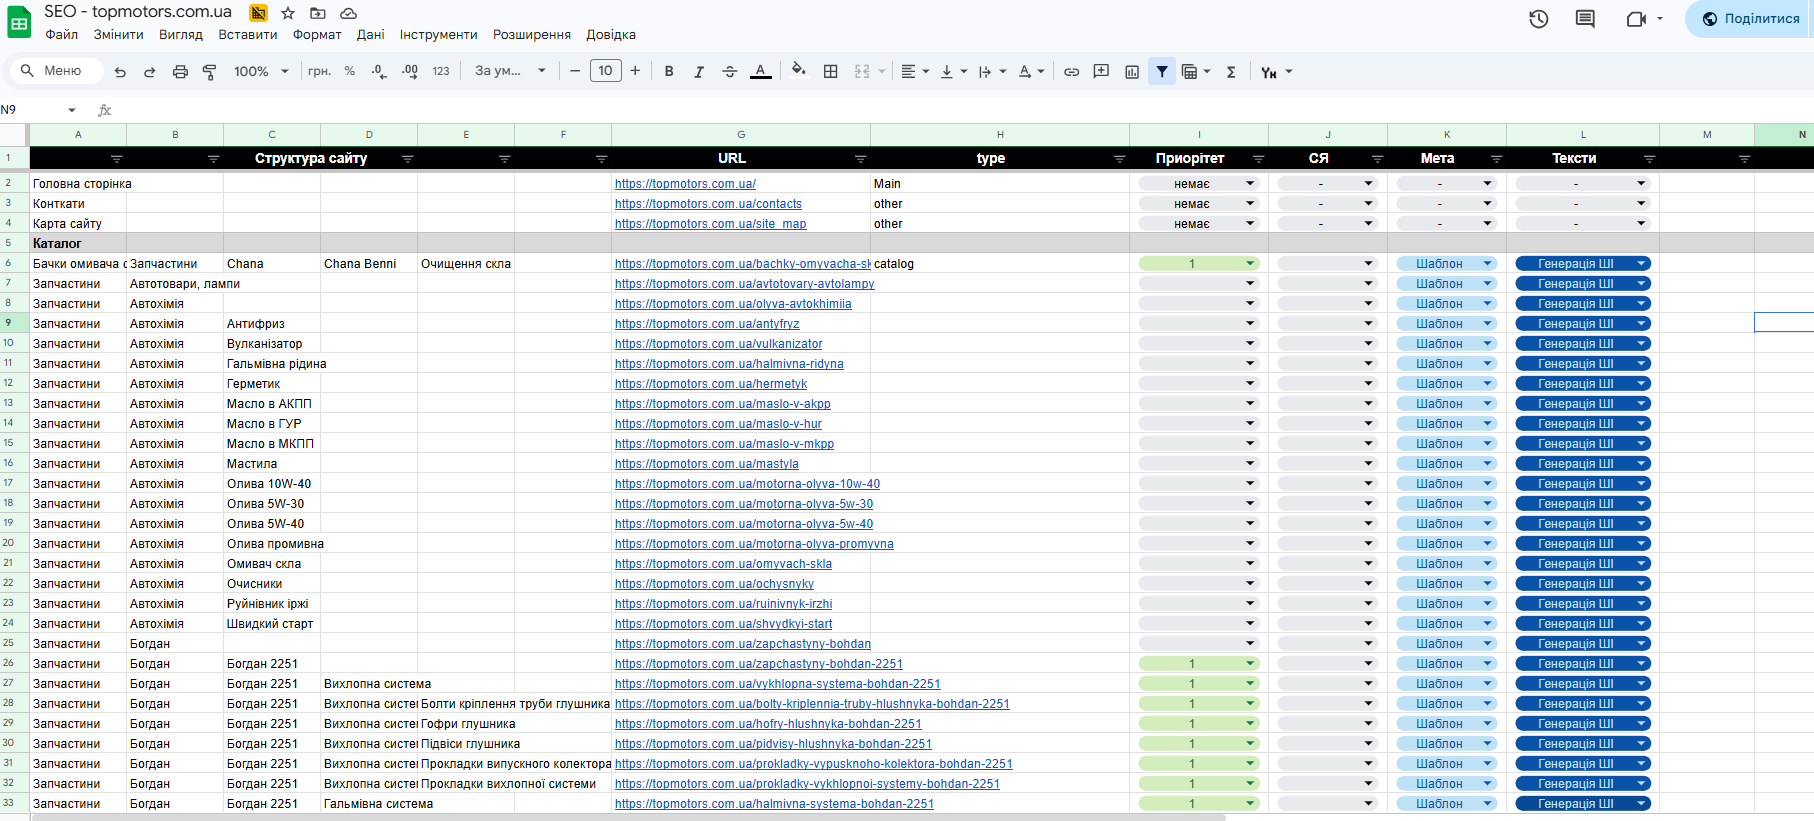Open horizontal align options
This screenshot has height=821, width=1814.
[x=915, y=72]
